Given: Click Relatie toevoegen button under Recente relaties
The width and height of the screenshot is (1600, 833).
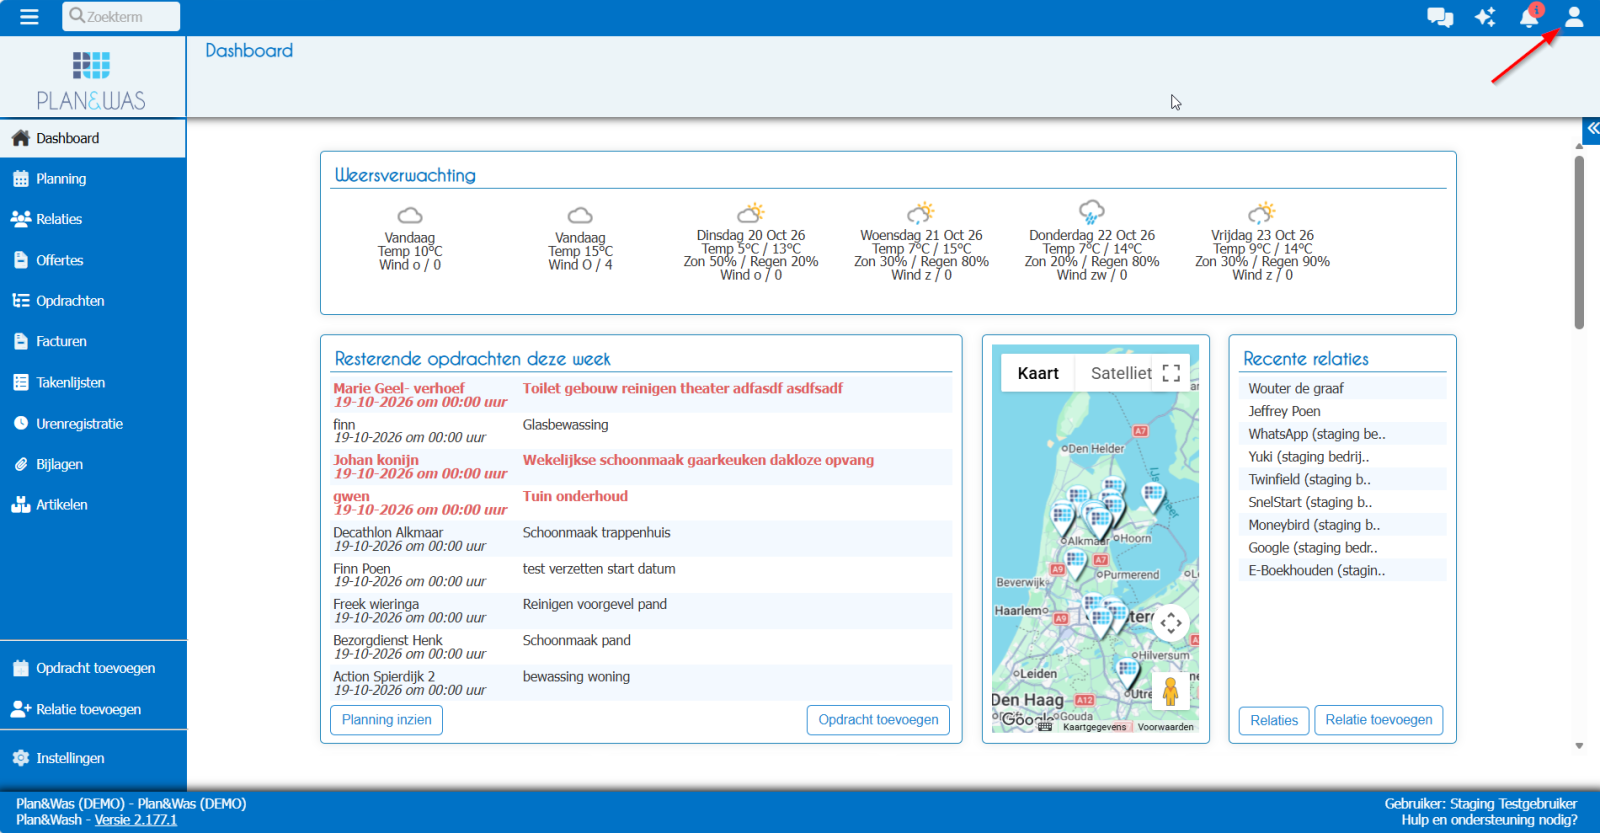Looking at the screenshot, I should (1379, 720).
